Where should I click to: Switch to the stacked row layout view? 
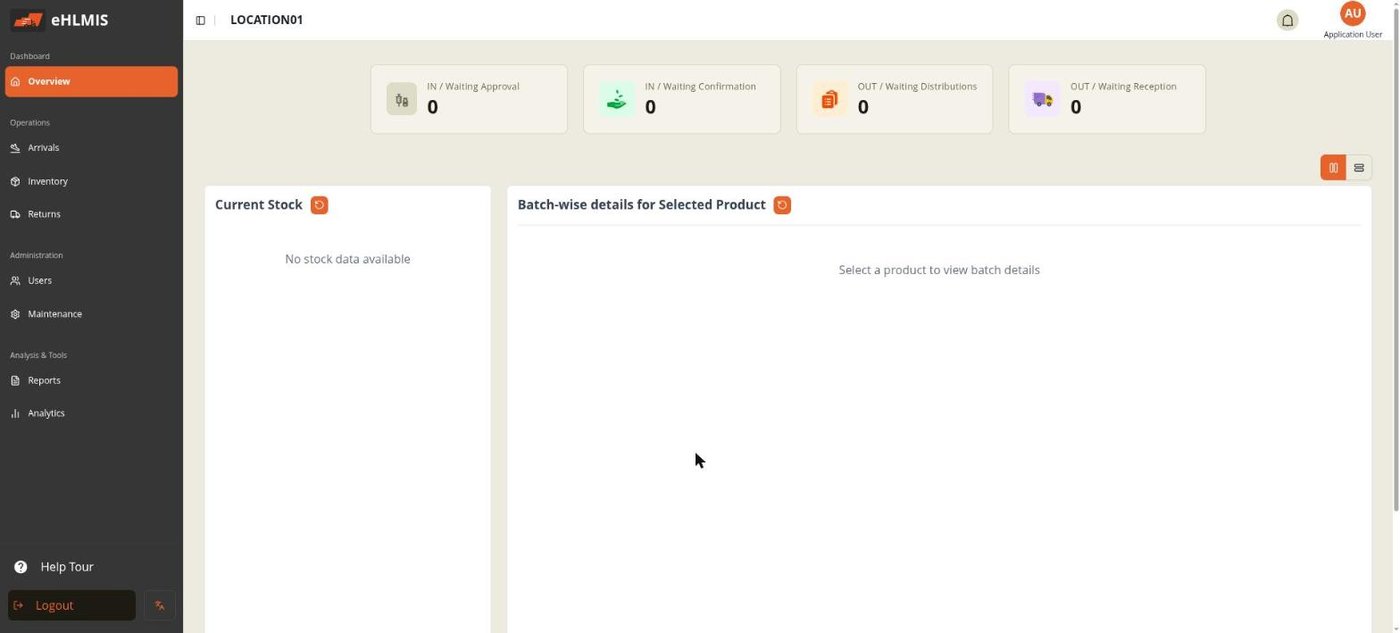coord(1359,168)
